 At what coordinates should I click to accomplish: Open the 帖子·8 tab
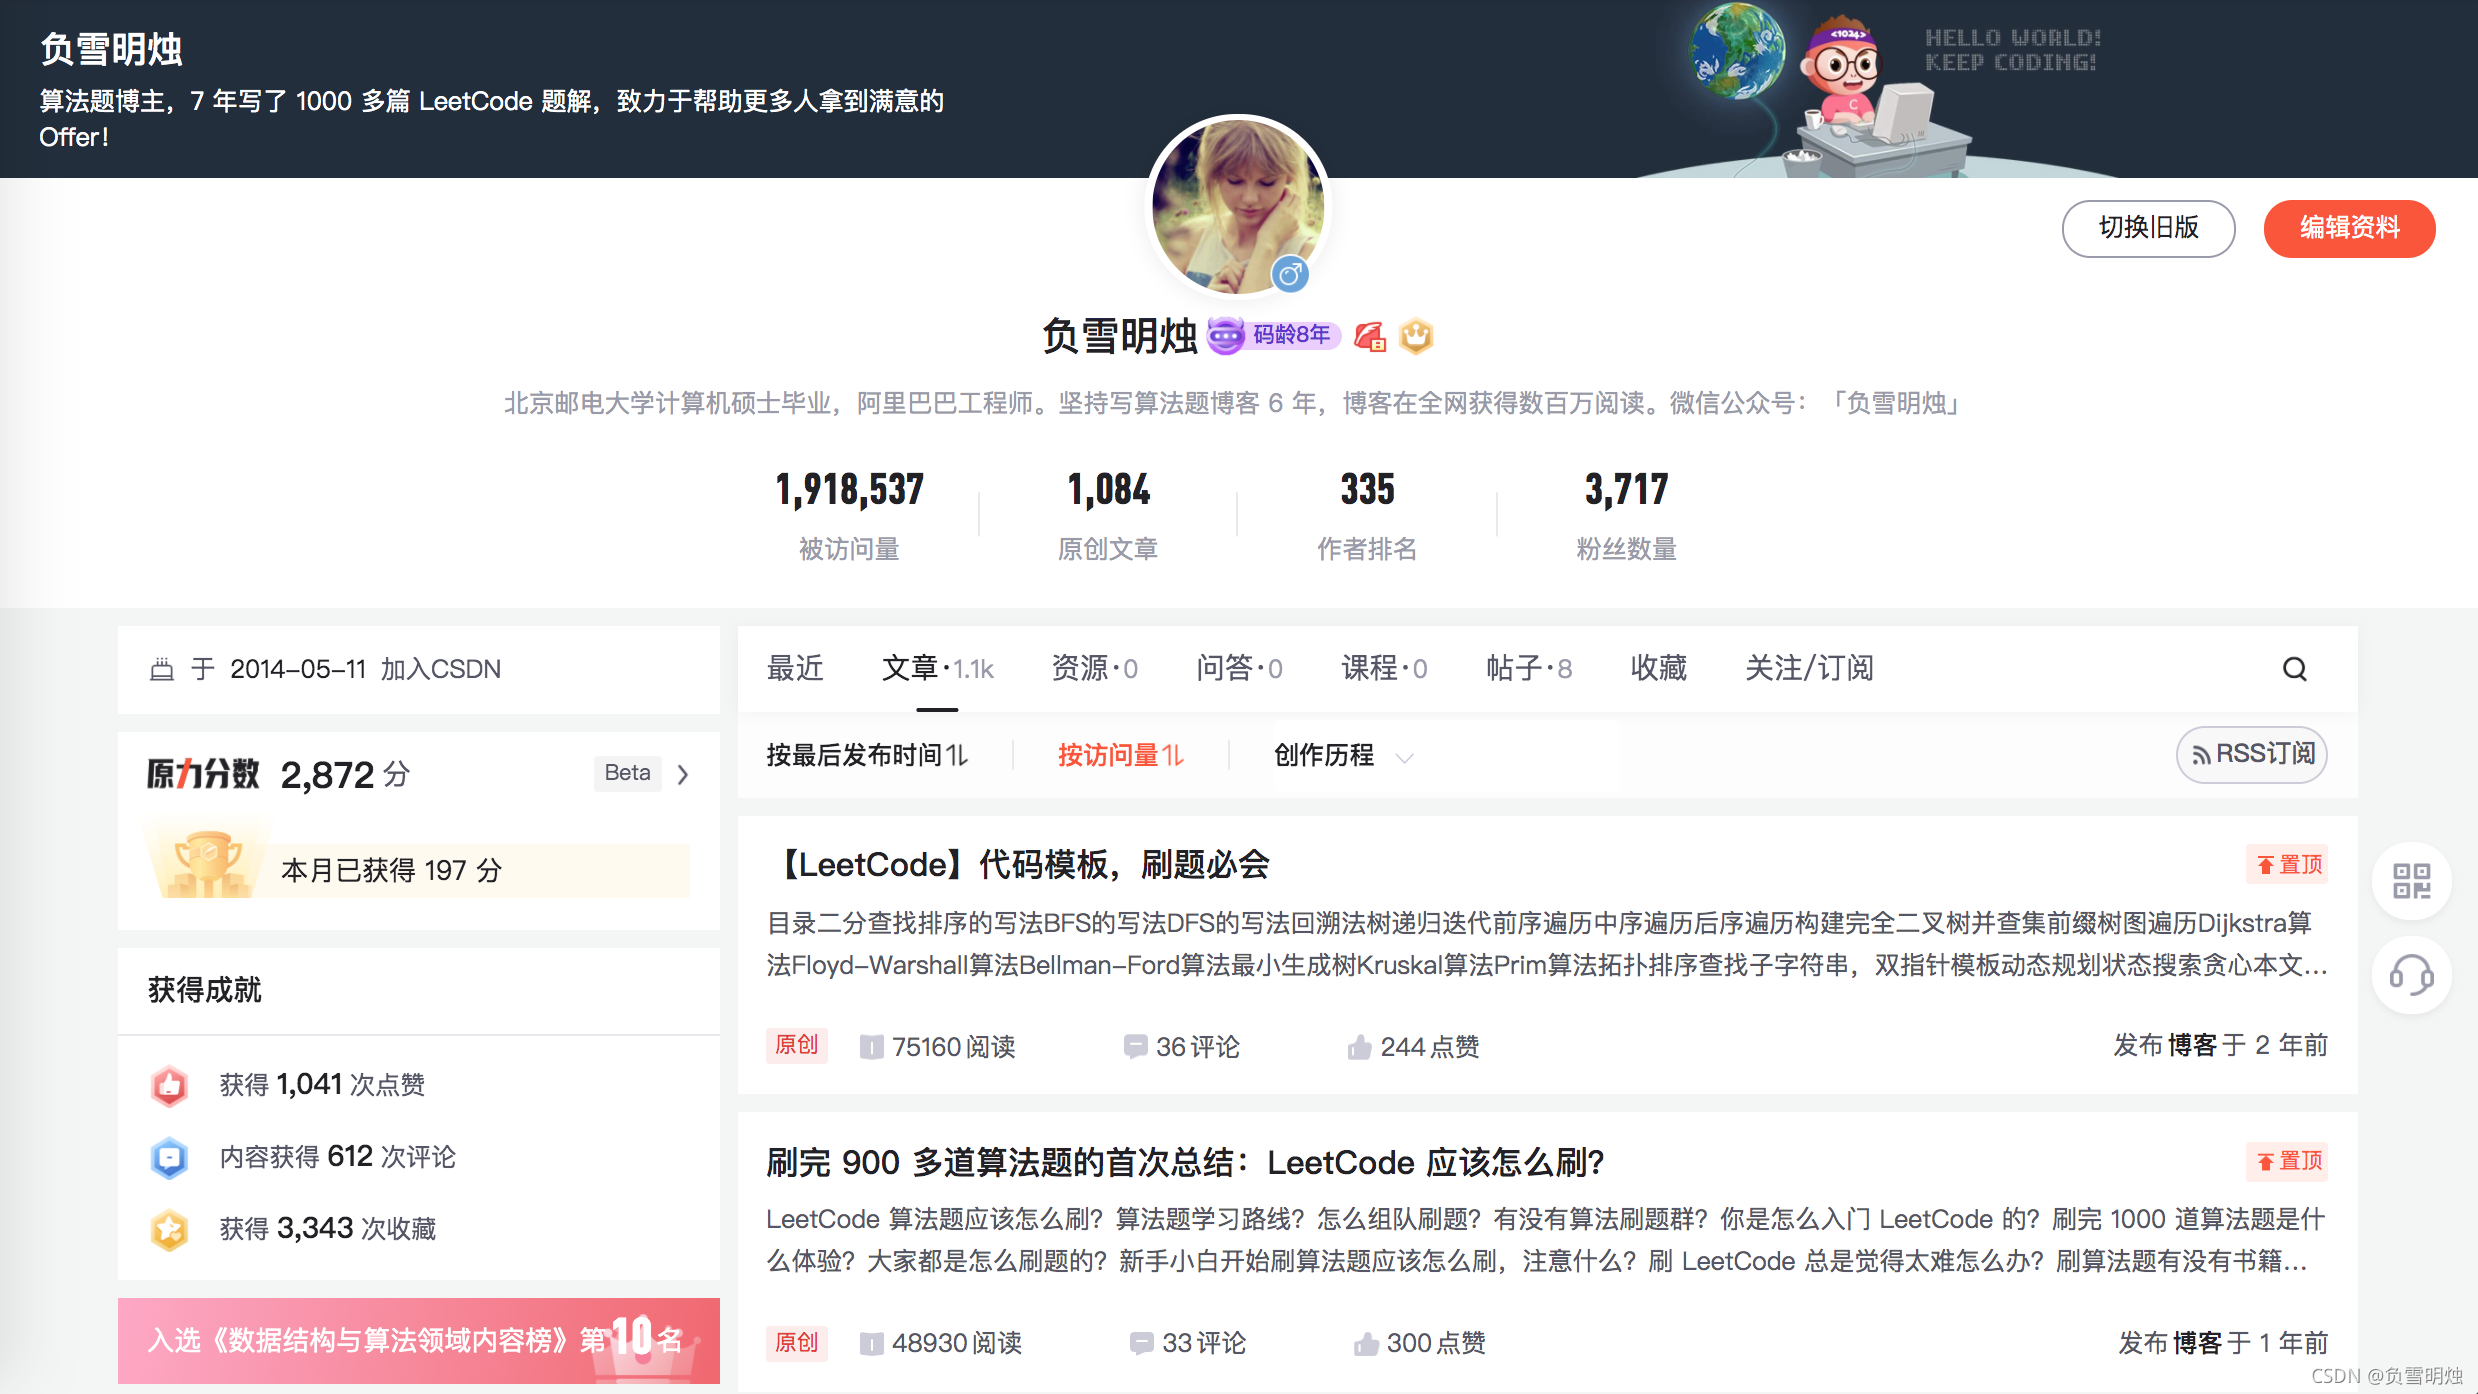click(x=1528, y=668)
